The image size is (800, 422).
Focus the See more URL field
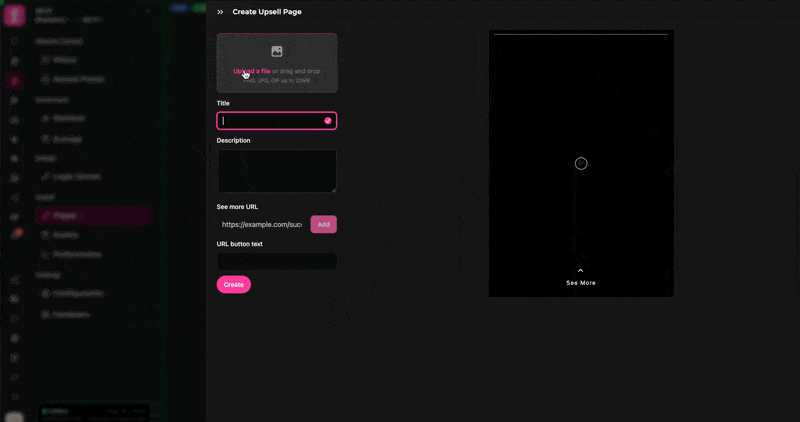pos(261,225)
